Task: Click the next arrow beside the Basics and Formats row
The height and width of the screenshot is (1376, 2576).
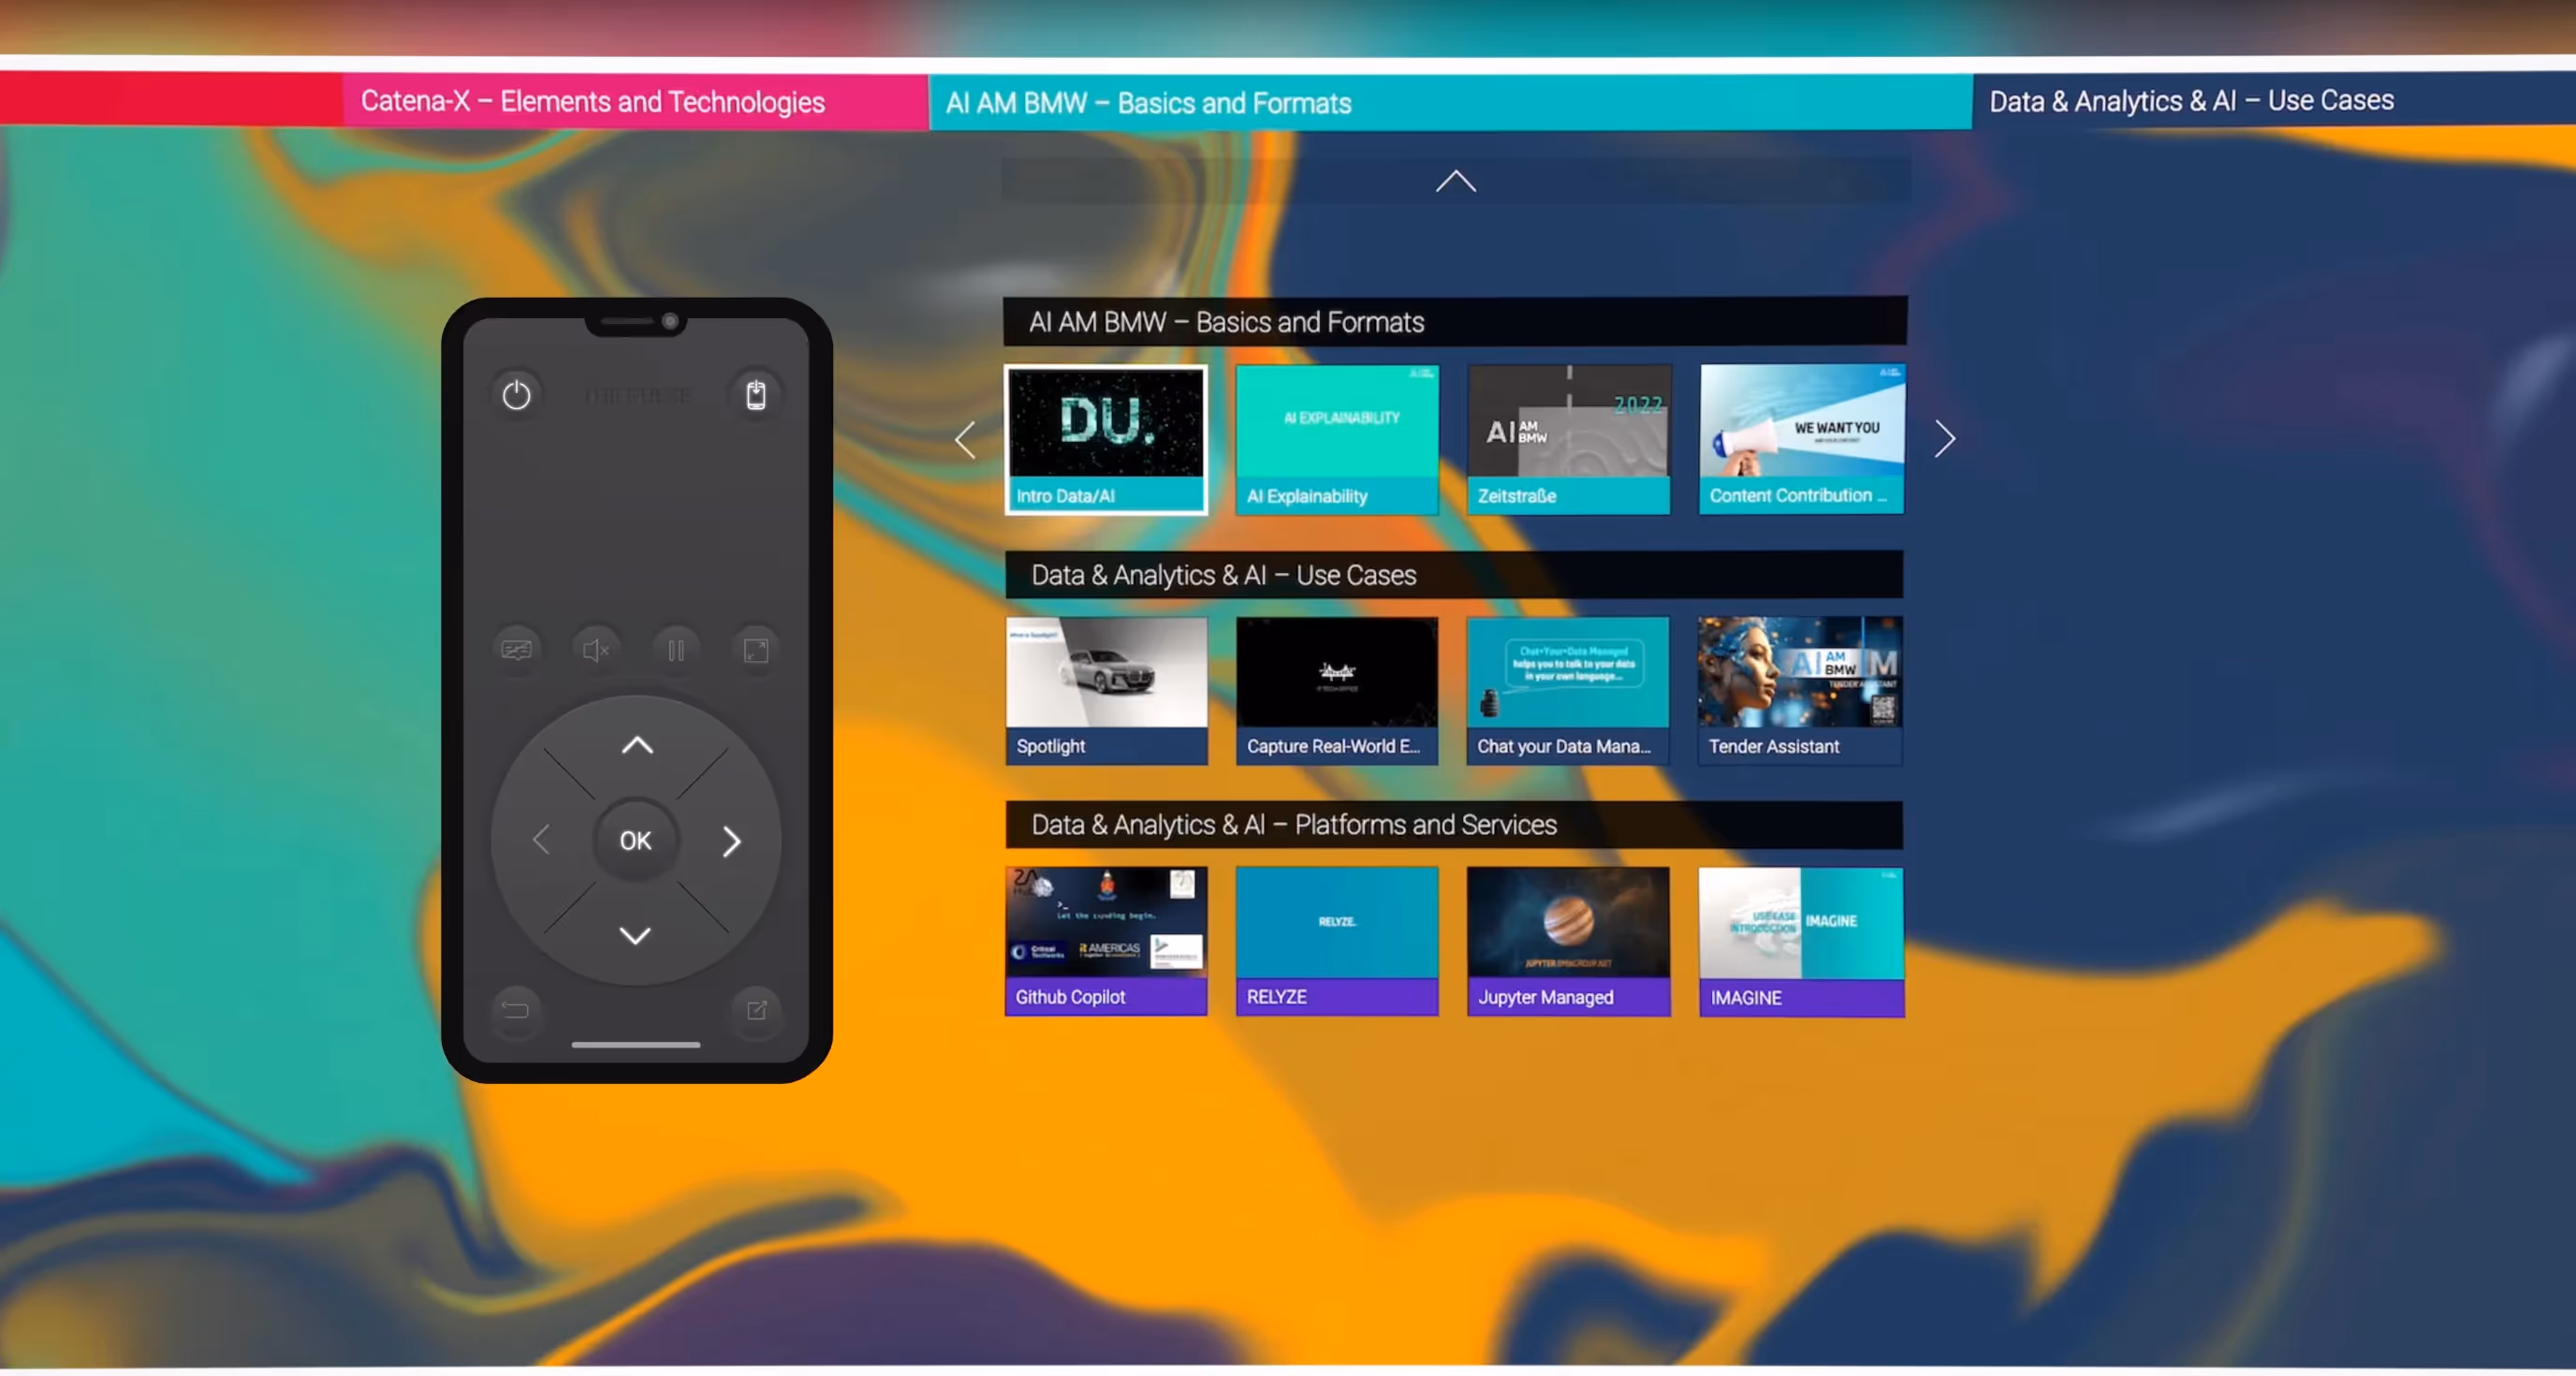Action: click(1944, 438)
